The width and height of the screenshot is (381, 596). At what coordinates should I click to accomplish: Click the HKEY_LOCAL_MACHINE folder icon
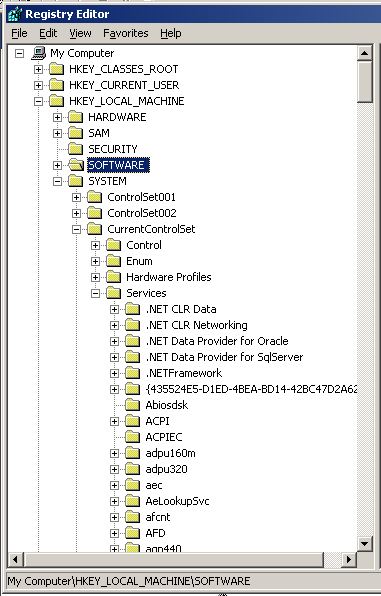point(57,101)
